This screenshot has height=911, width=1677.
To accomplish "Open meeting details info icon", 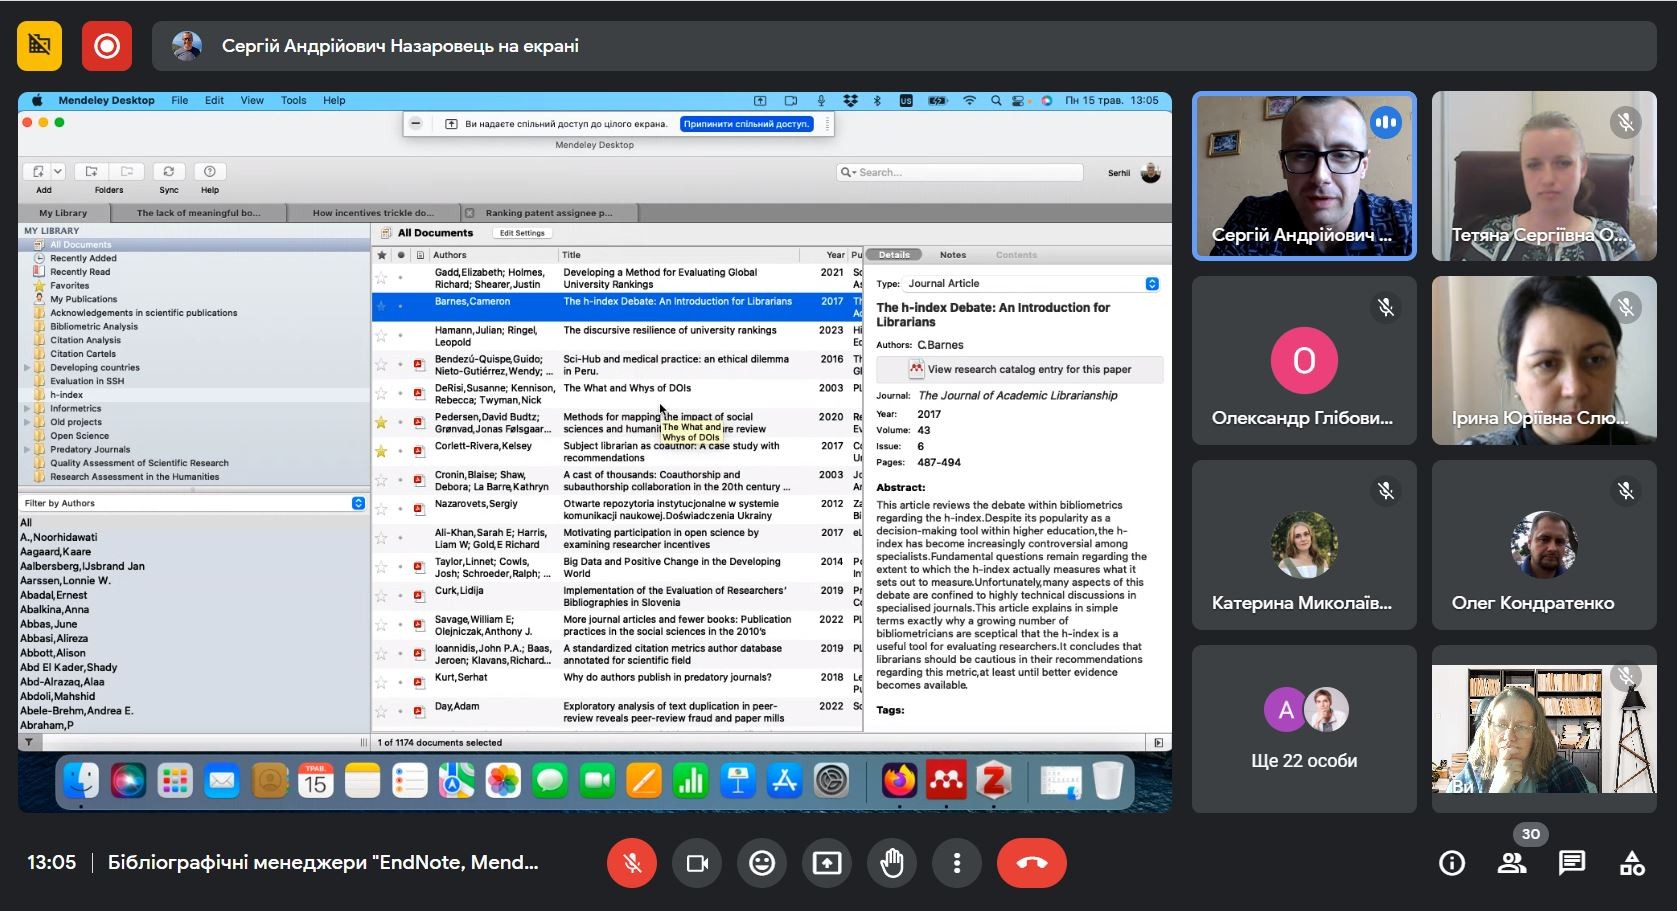I will 1452,863.
